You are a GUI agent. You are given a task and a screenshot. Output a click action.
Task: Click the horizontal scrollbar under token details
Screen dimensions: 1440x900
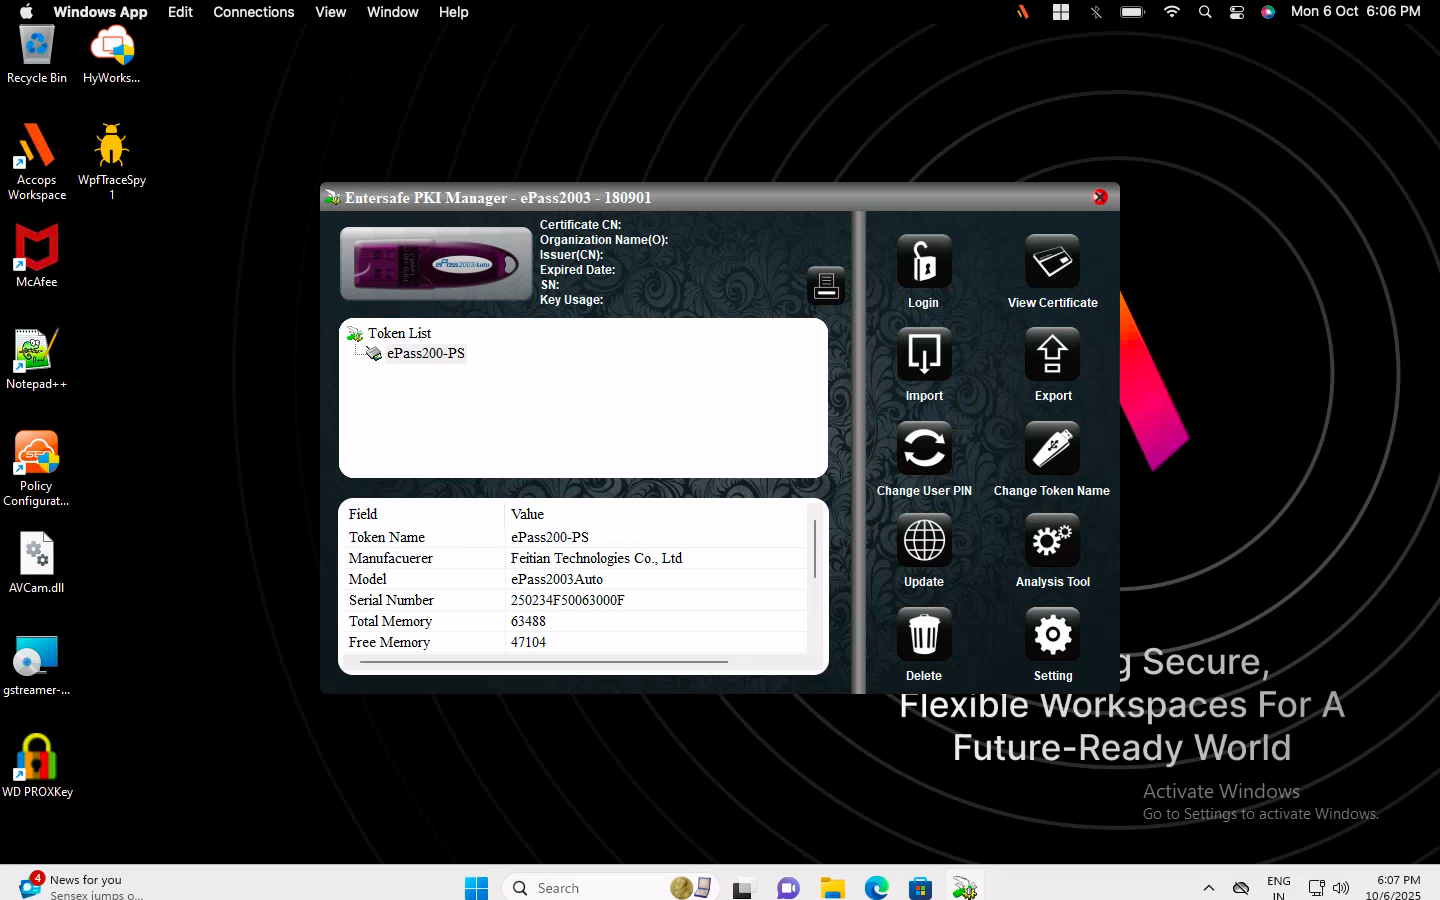pos(543,662)
